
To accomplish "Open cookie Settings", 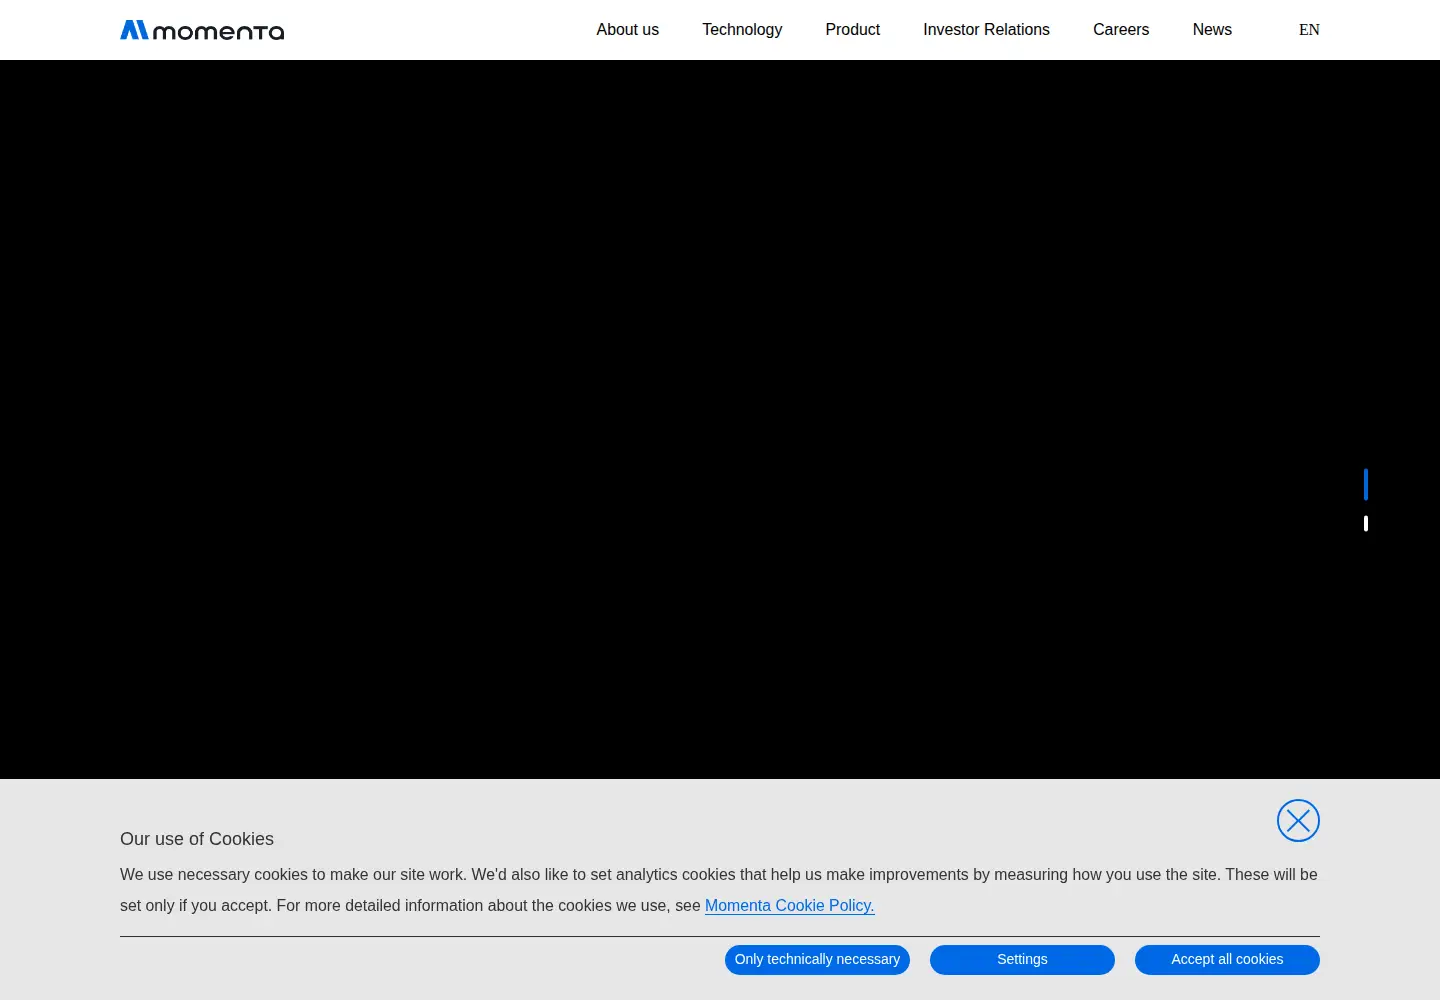I will [1022, 960].
